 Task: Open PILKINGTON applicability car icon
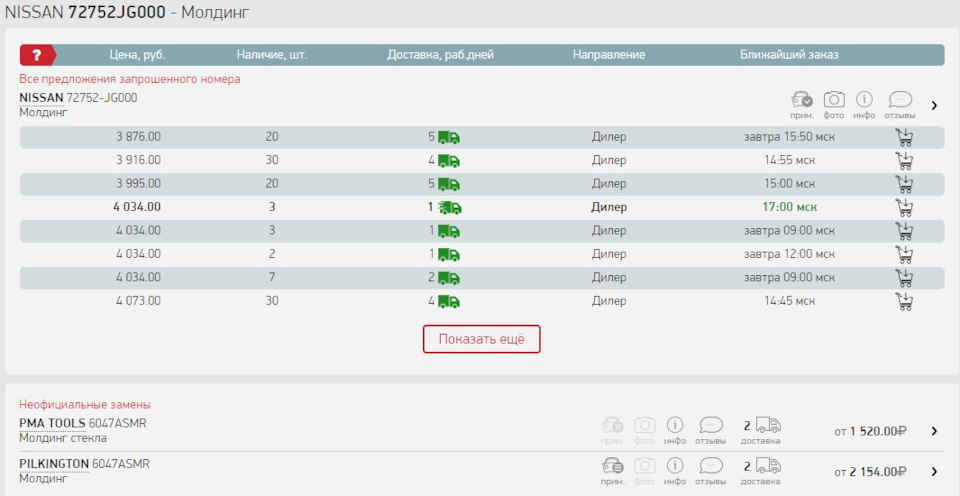click(613, 466)
